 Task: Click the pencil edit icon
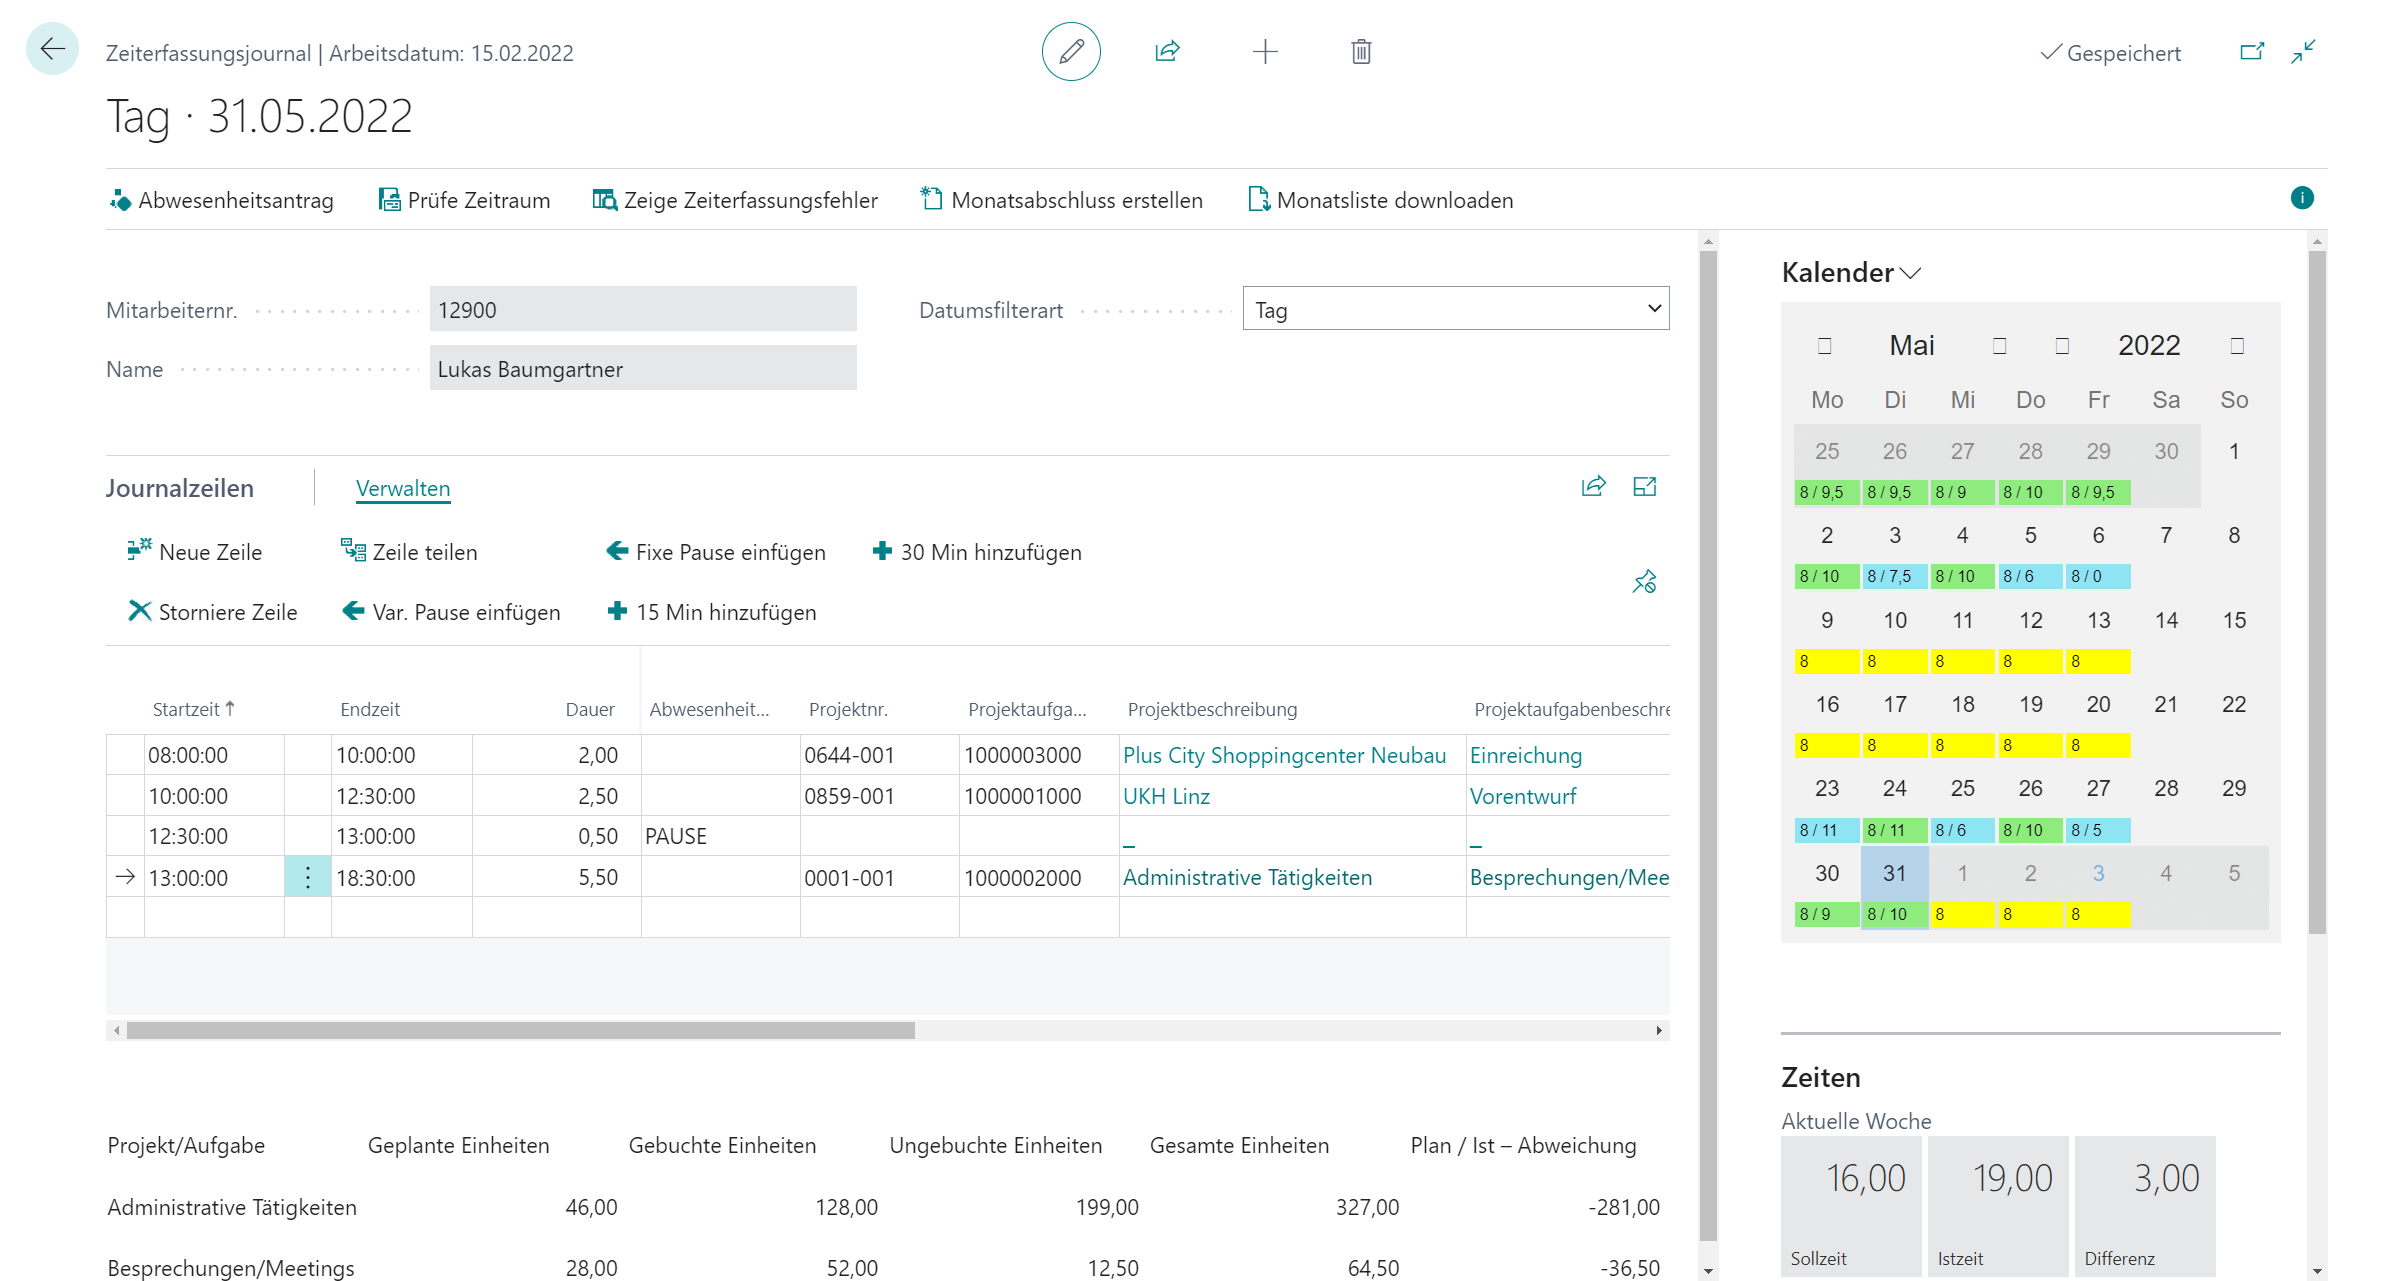(x=1071, y=51)
